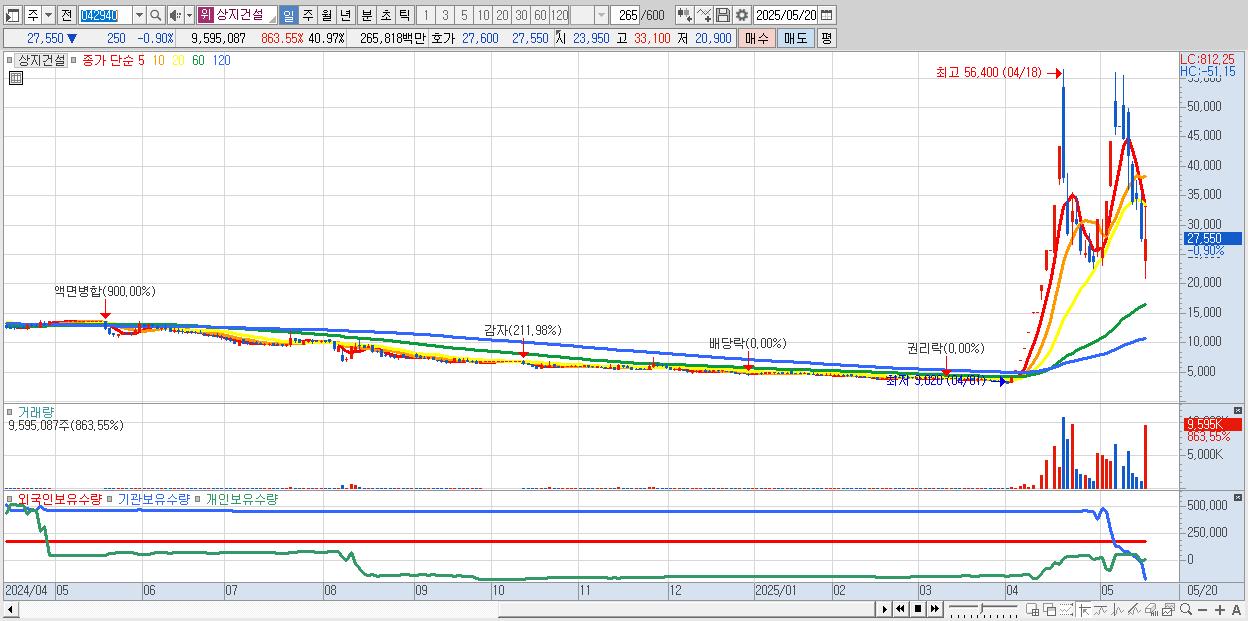
Task: Toggle the small square beside 상지건설 legend
Action: pos(10,60)
